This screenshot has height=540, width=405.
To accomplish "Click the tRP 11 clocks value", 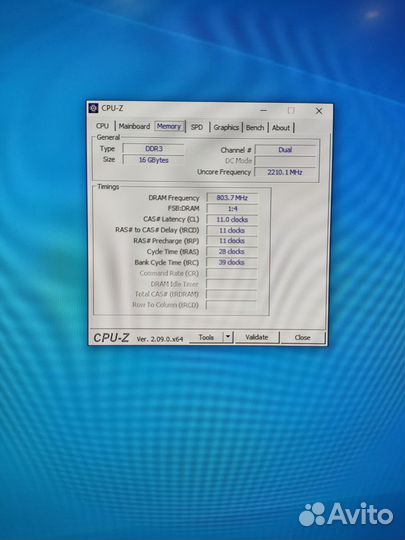I will tap(232, 241).
